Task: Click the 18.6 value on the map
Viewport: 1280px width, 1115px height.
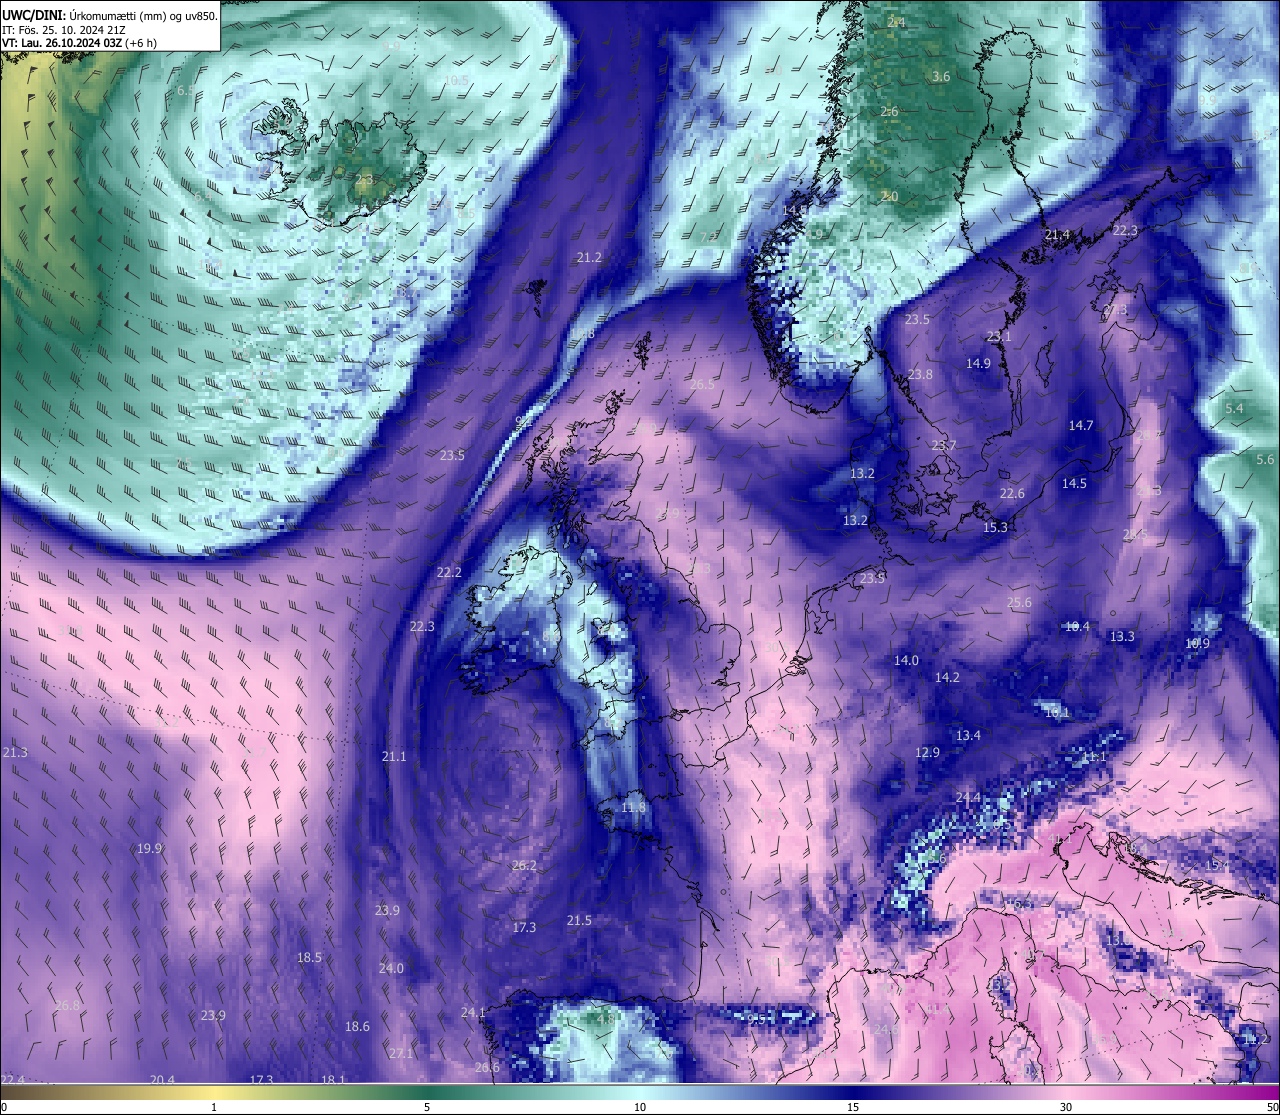Action: pos(357,1027)
